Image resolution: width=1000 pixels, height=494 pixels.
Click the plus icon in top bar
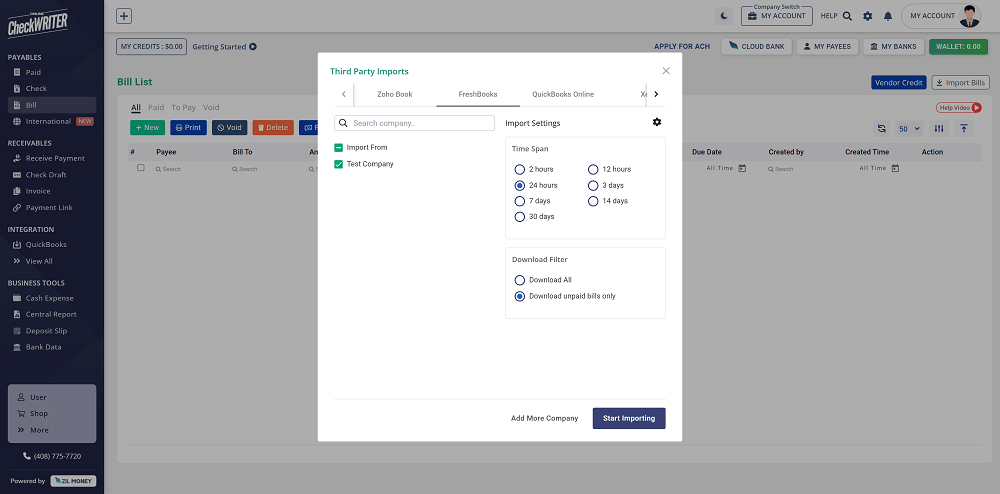(x=124, y=16)
